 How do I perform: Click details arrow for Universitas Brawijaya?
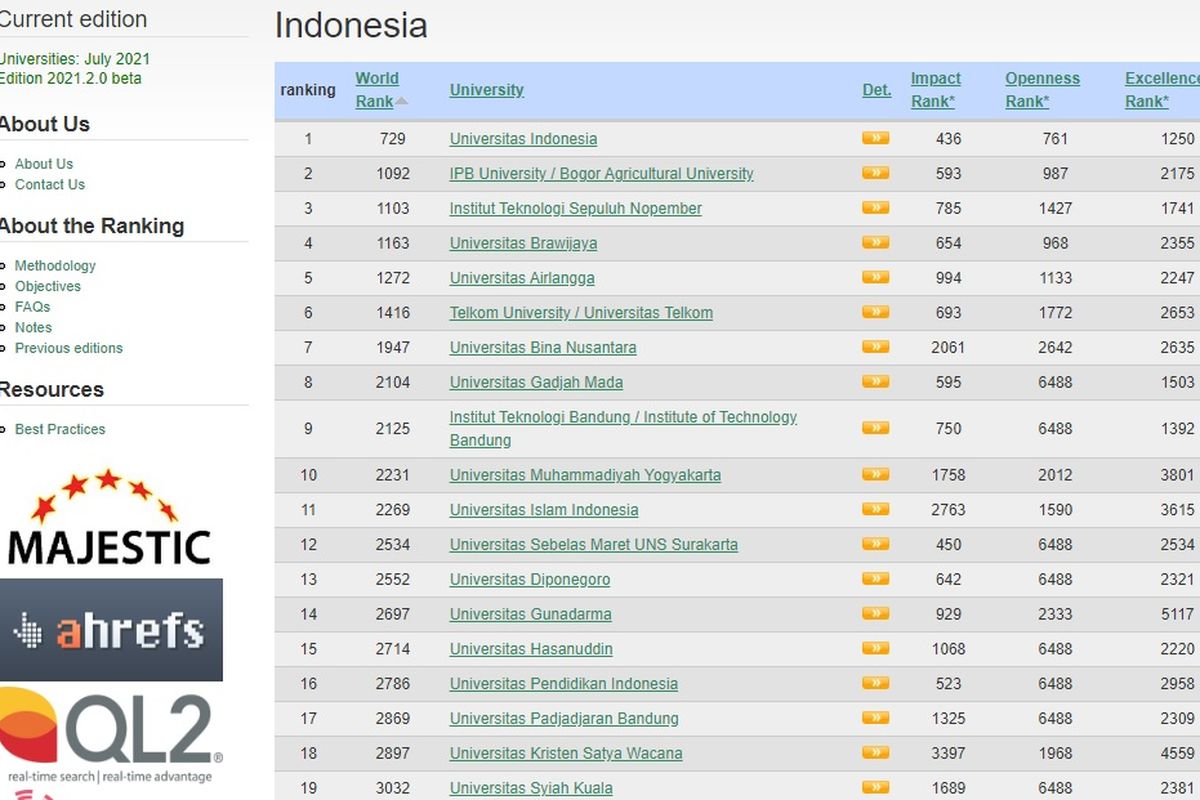click(875, 242)
